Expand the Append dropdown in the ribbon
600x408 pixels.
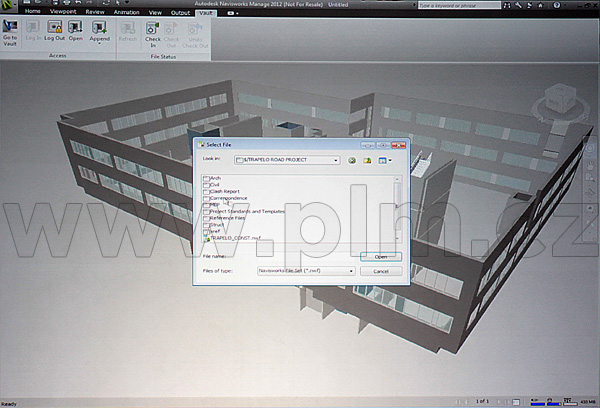pos(100,43)
